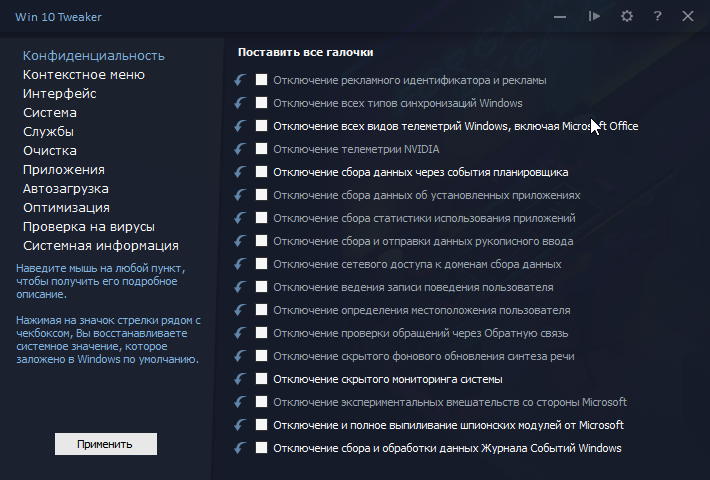The height and width of the screenshot is (480, 710).
Task: Open the Система section
Action: [50, 113]
